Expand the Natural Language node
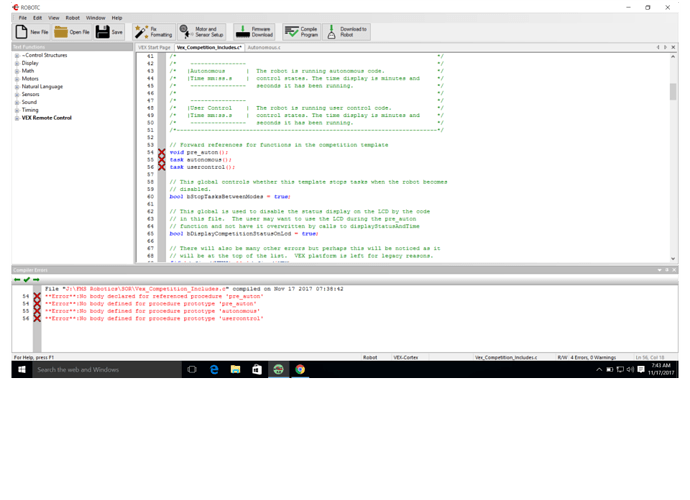 (17, 87)
